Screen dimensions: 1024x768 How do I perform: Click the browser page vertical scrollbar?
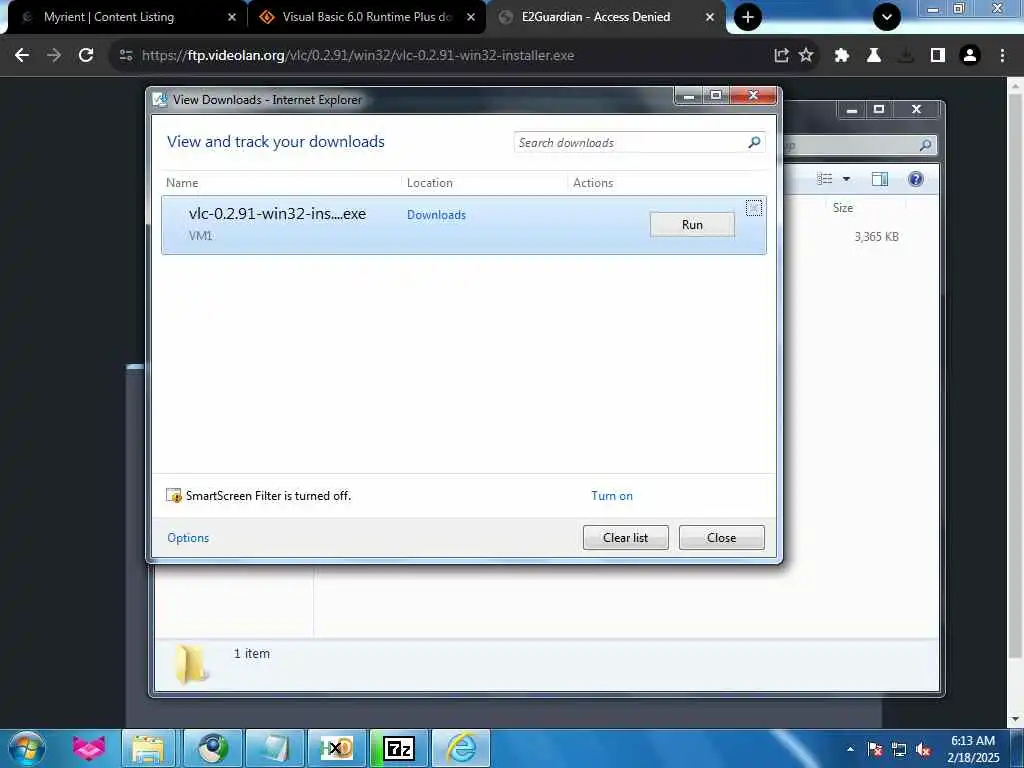[x=1016, y=376]
